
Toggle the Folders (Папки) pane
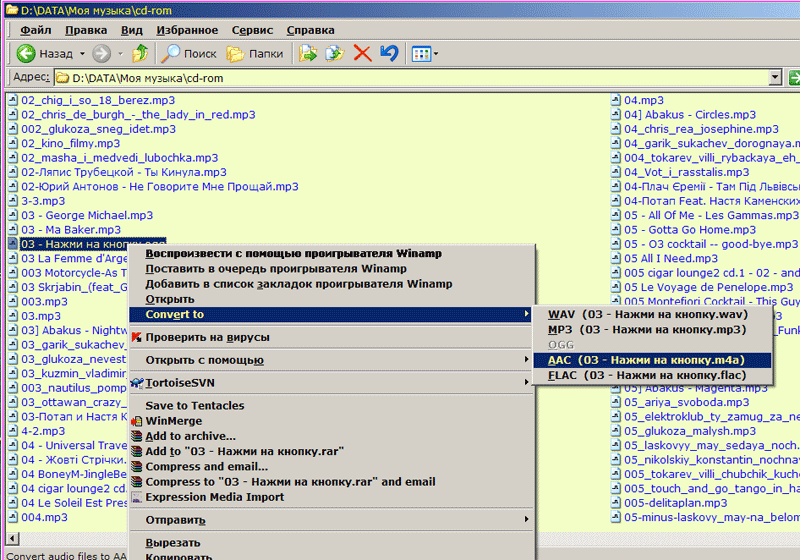pos(254,53)
